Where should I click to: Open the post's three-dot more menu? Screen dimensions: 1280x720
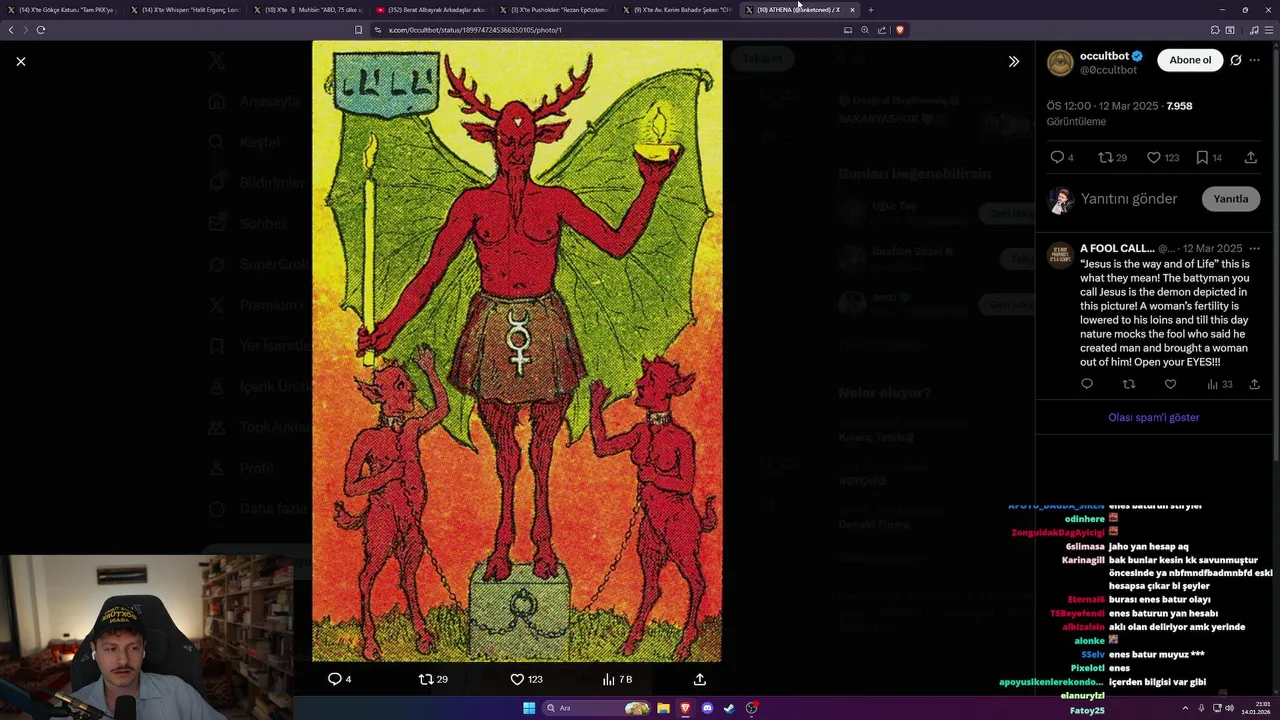click(x=1254, y=60)
